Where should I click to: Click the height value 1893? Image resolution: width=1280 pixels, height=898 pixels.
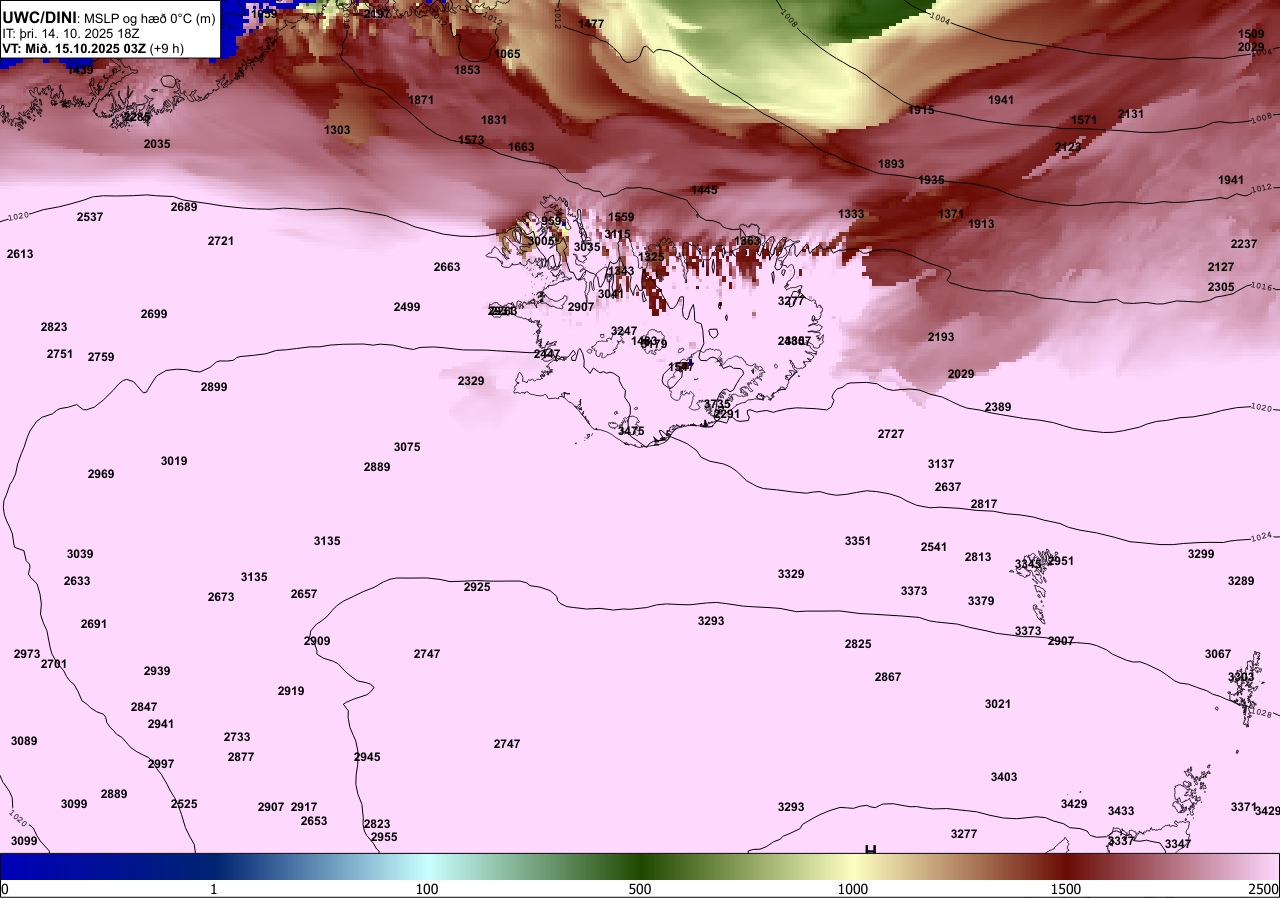[x=891, y=164]
